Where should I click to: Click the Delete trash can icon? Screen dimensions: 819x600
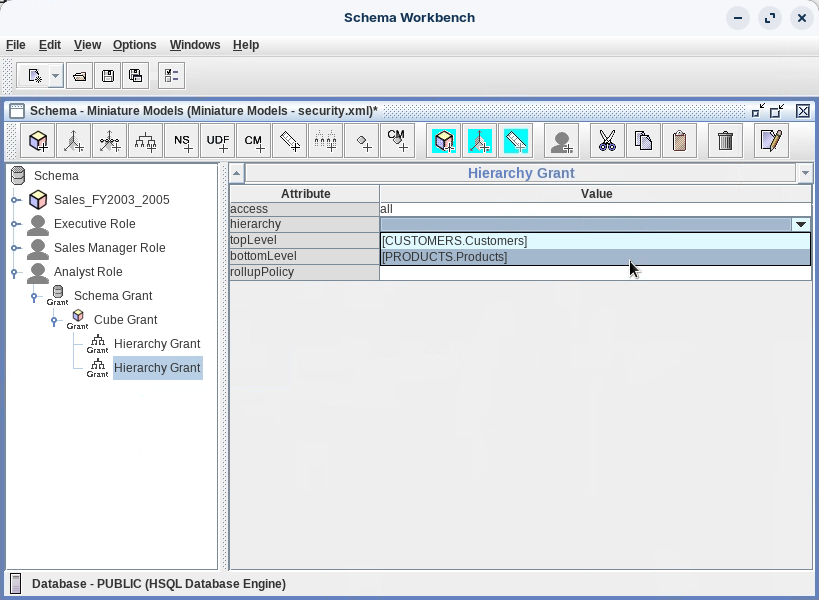pyautogui.click(x=726, y=141)
